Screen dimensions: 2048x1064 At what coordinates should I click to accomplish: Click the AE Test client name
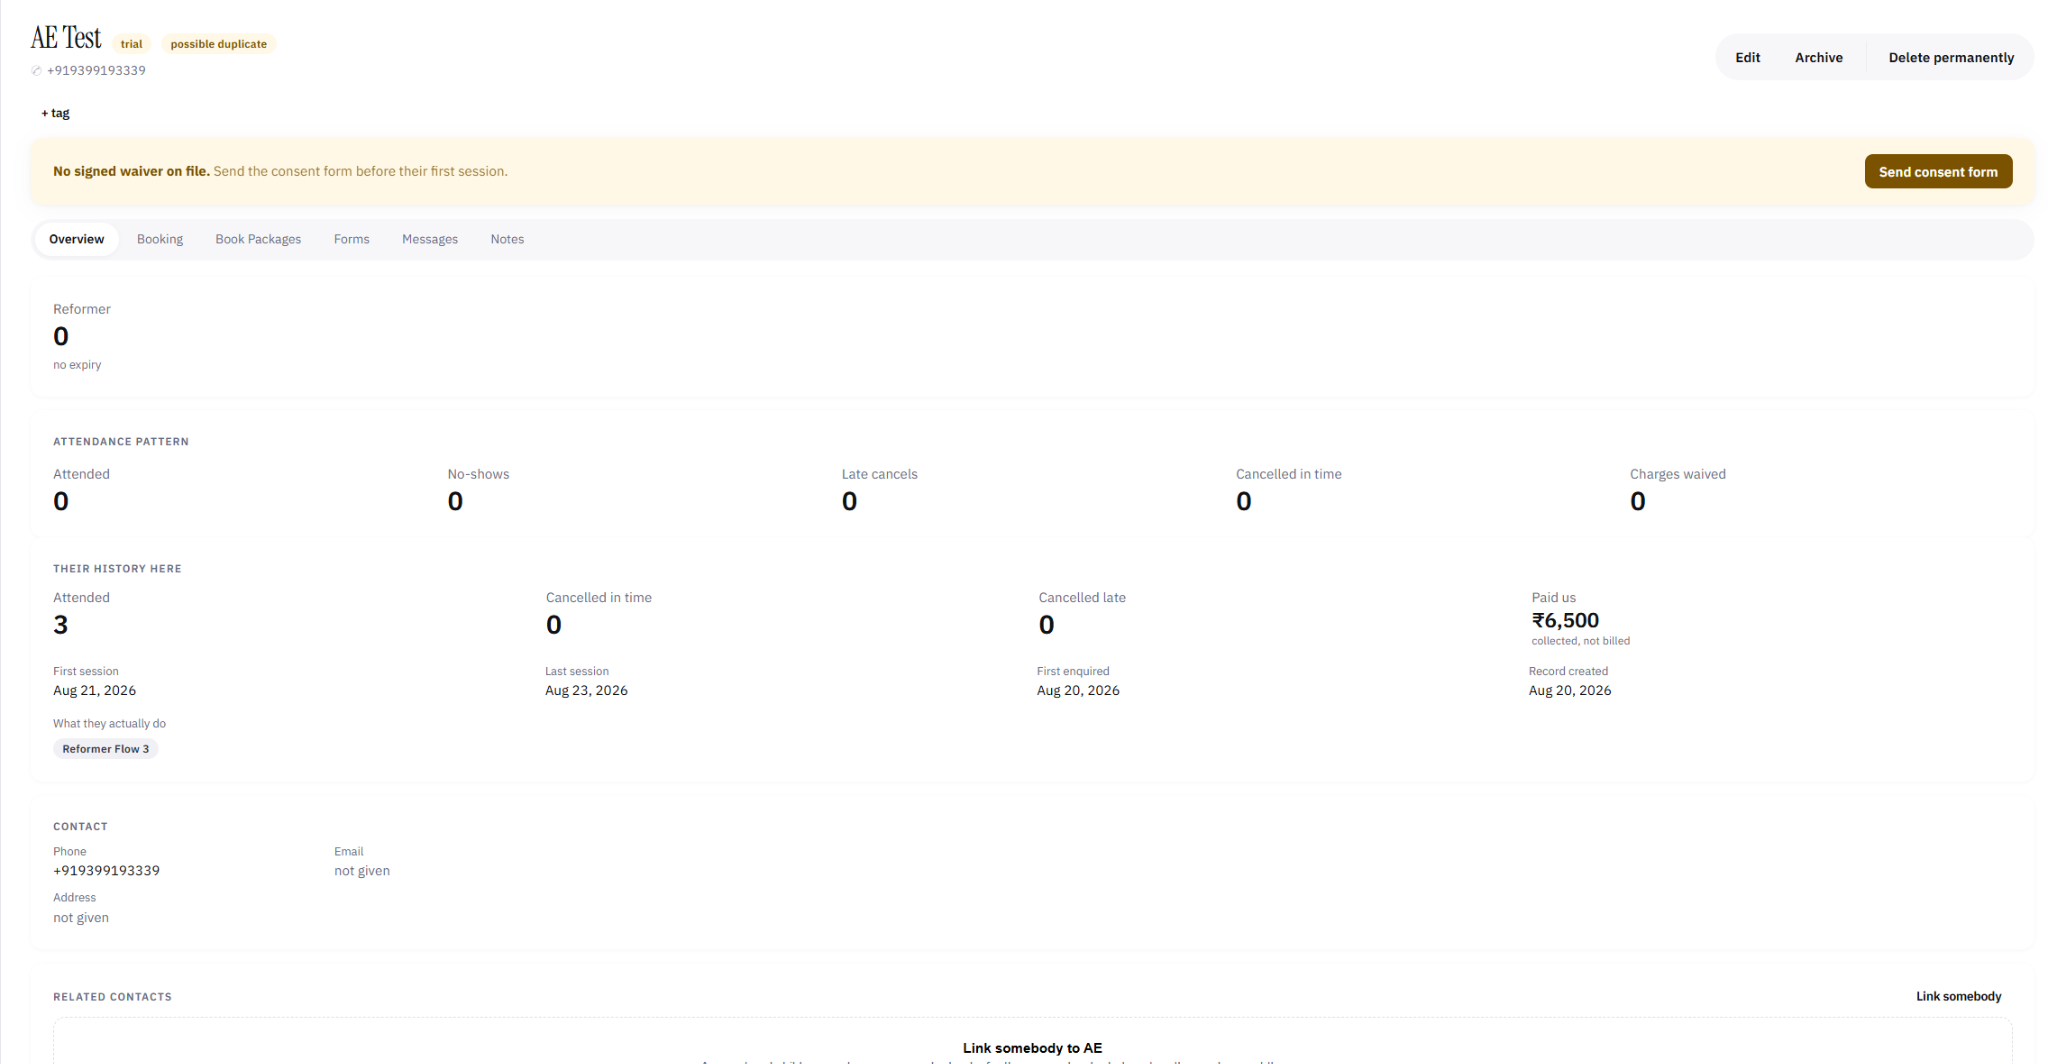[x=66, y=38]
